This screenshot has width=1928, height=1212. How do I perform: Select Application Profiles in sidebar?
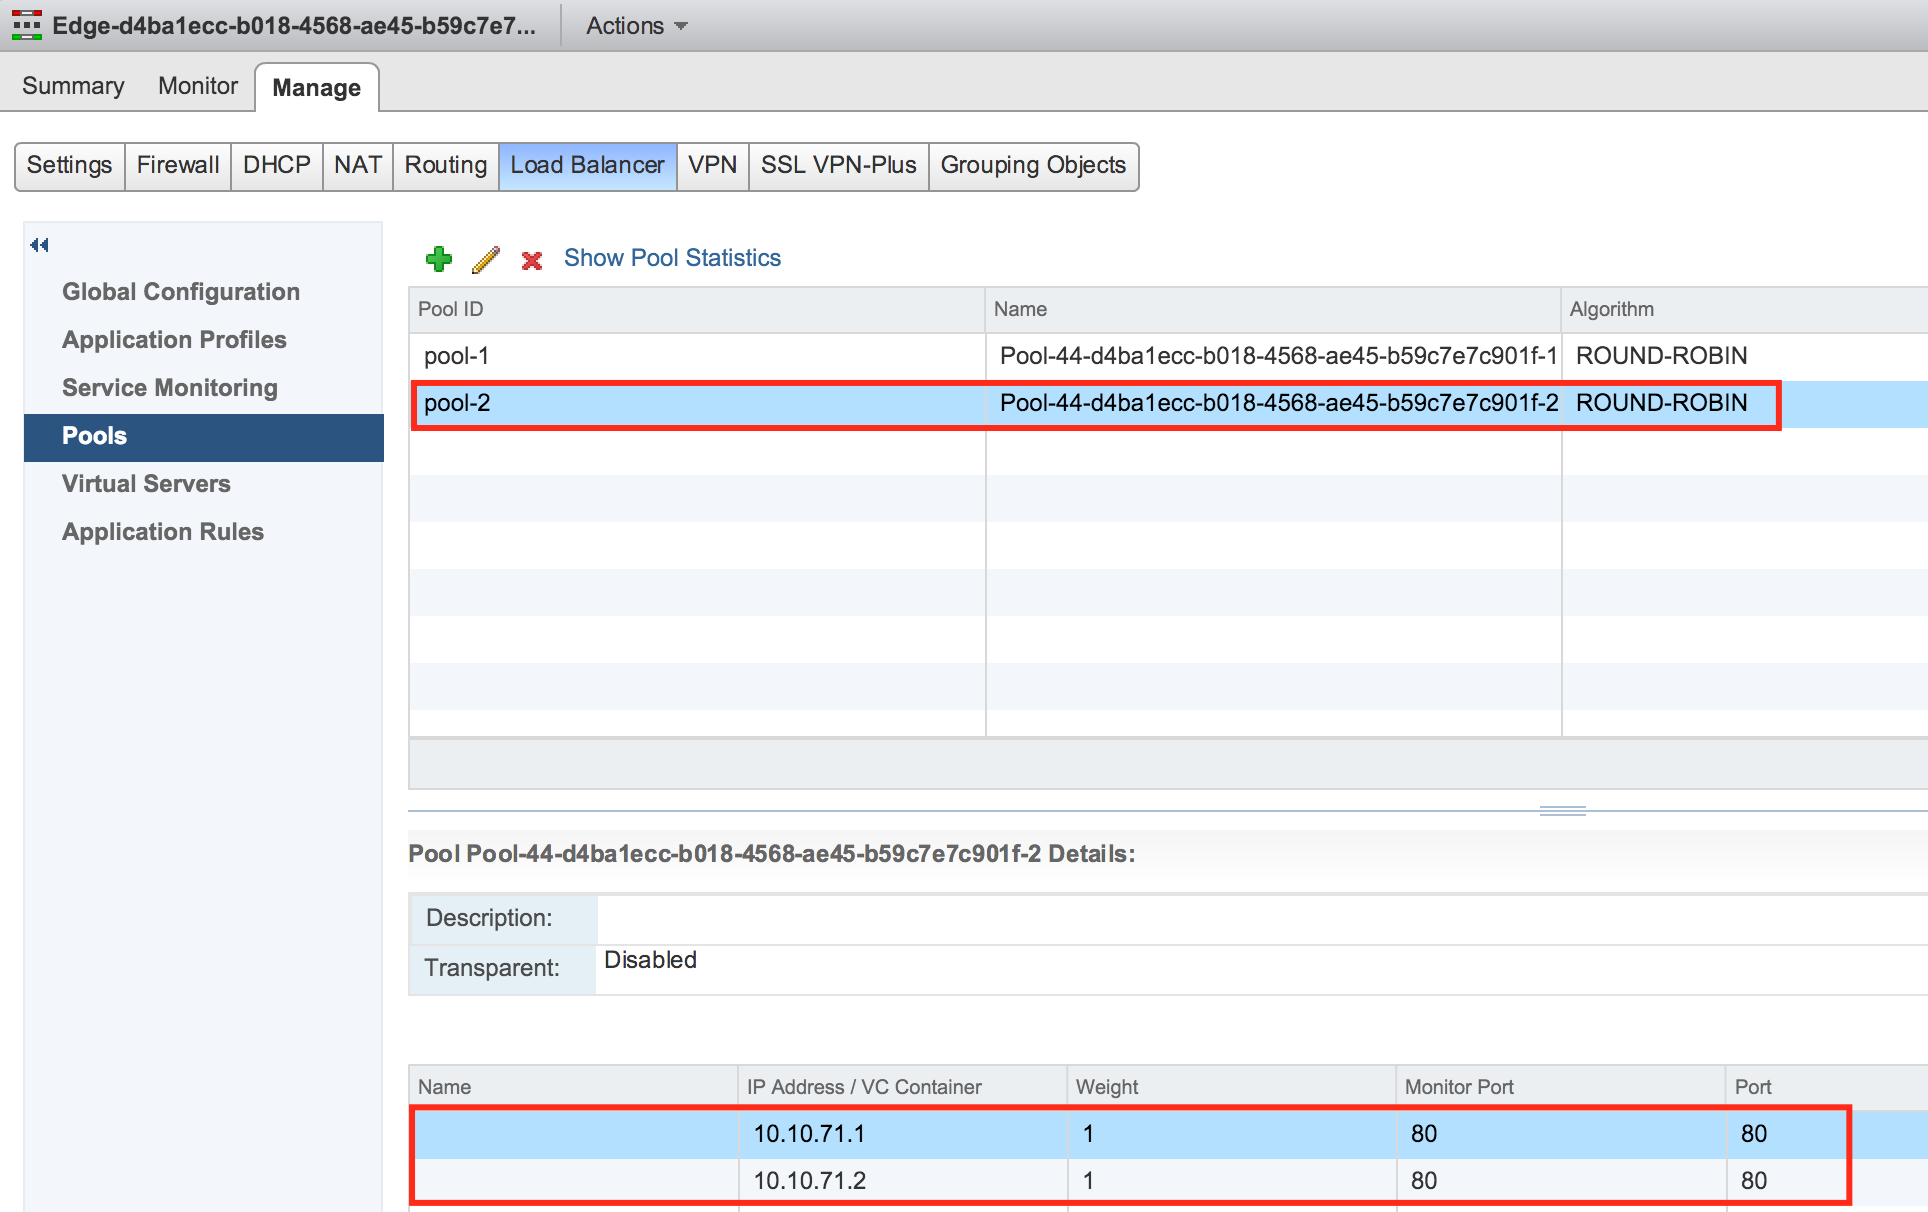174,340
